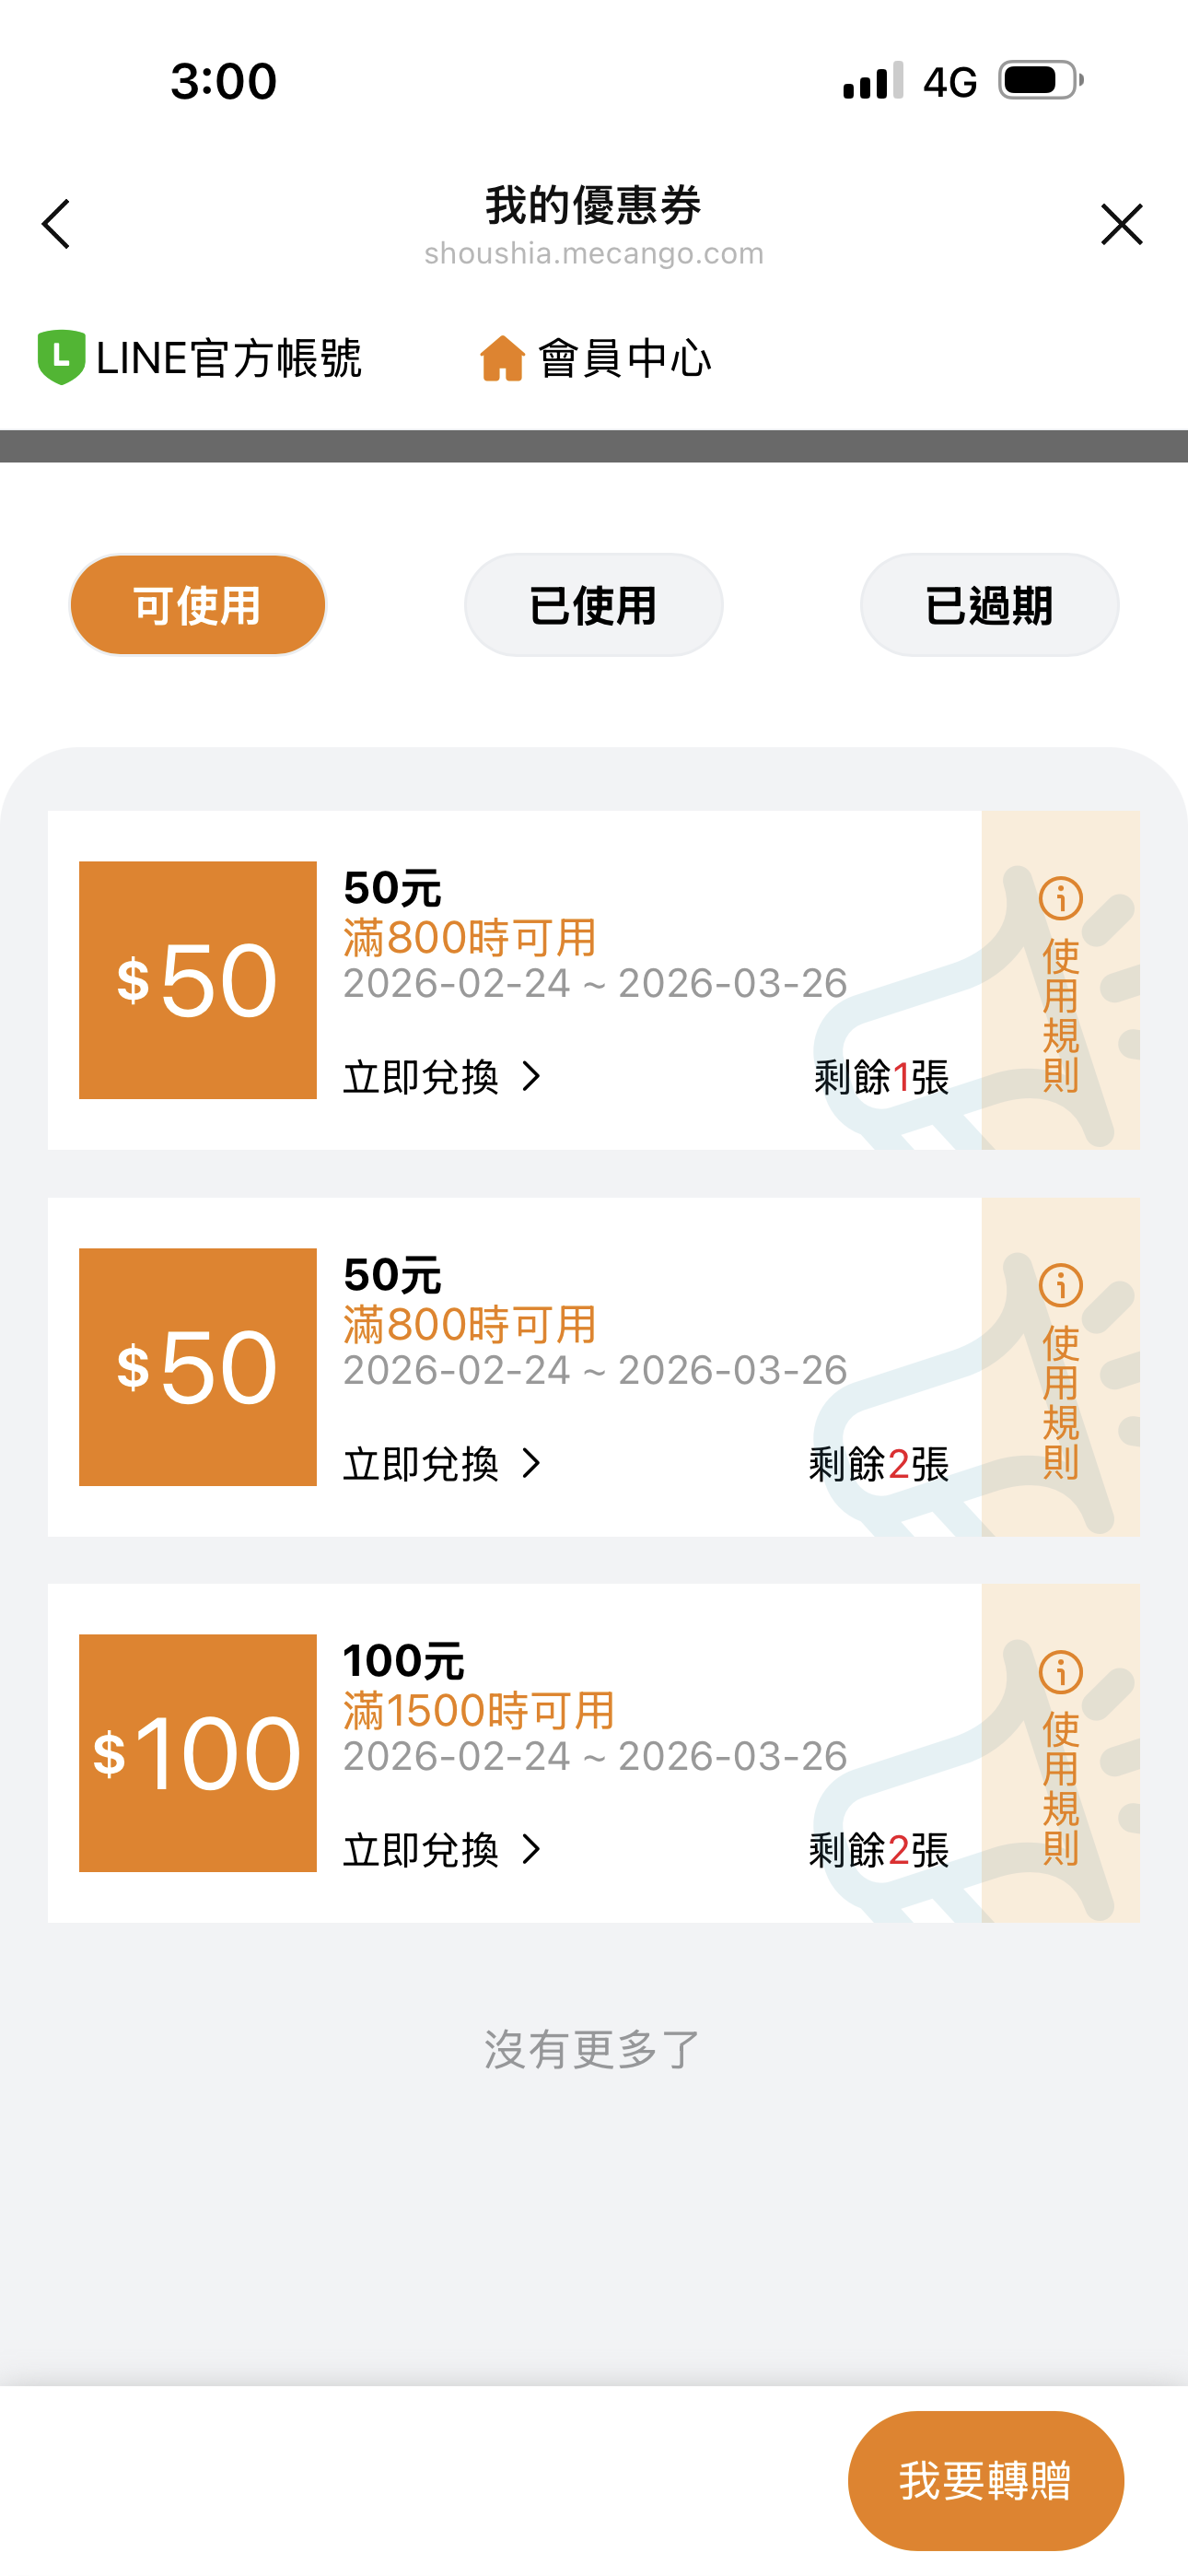Close the coupon page with X icon

point(1121,224)
